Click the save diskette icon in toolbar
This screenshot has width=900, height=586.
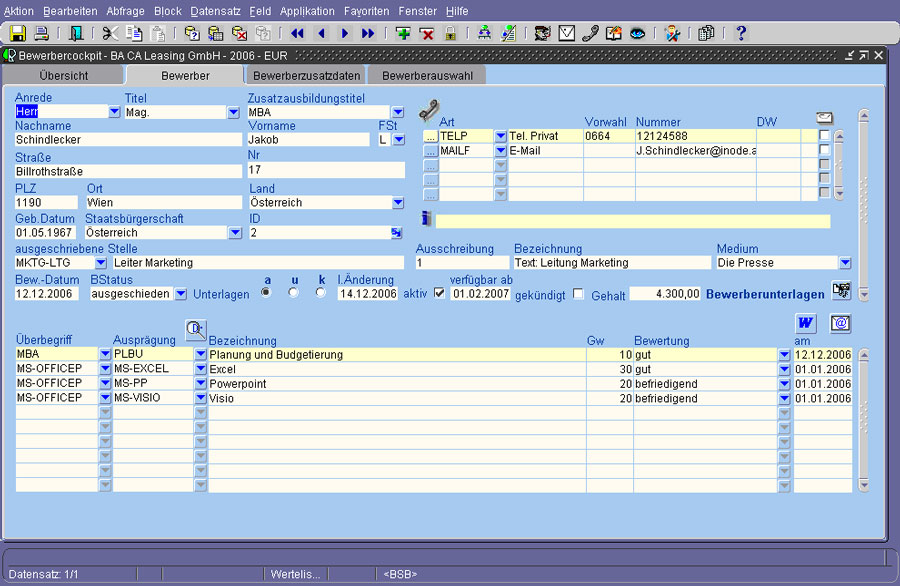[18, 33]
